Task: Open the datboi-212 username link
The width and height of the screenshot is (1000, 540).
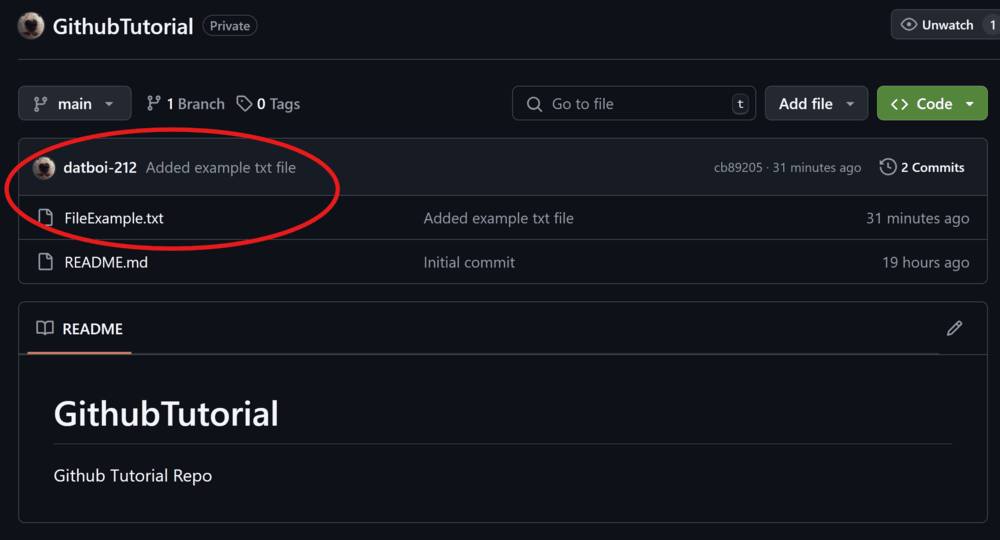Action: [x=99, y=168]
